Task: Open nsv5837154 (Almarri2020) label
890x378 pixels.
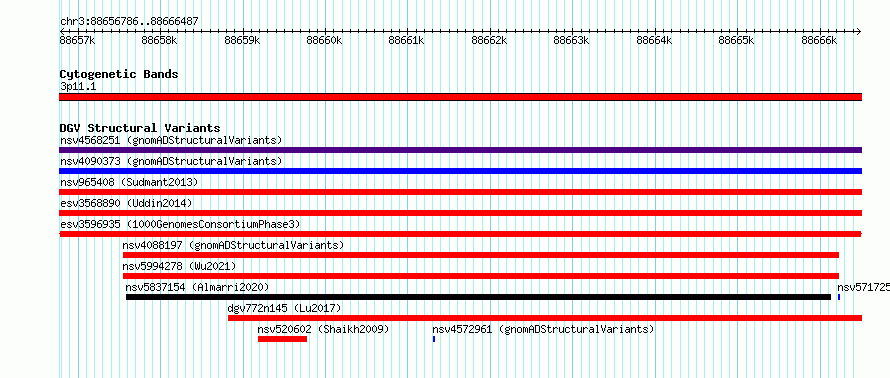Action: [197, 287]
